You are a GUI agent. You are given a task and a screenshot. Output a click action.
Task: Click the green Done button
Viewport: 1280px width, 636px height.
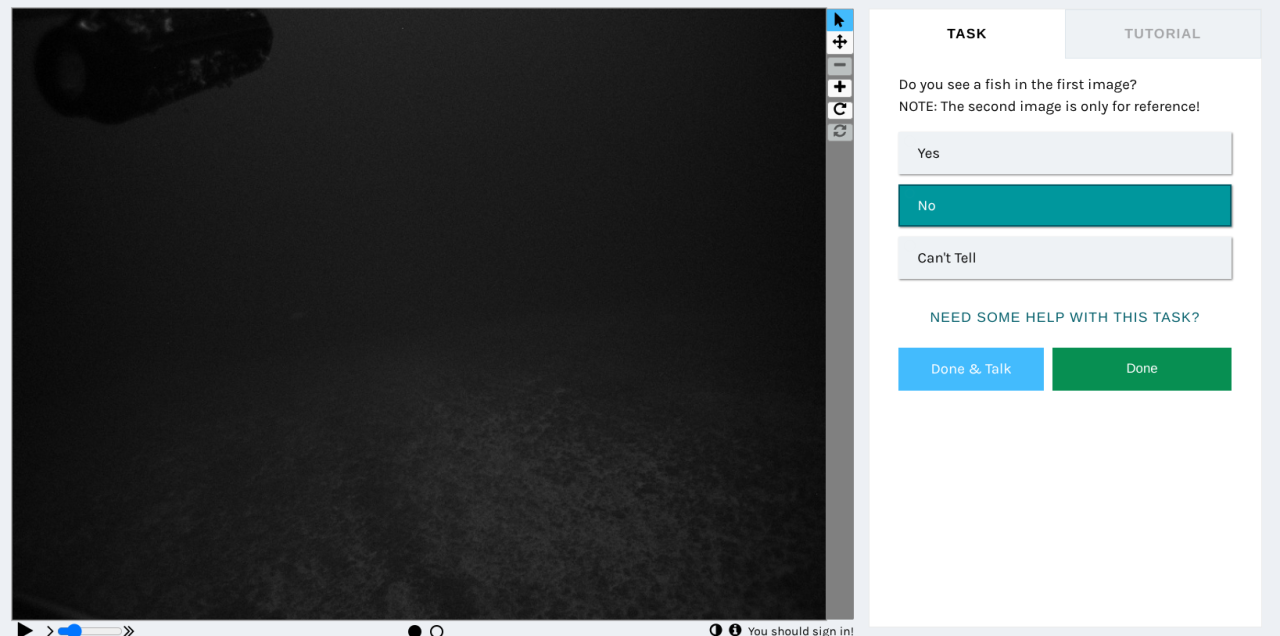click(x=1142, y=369)
